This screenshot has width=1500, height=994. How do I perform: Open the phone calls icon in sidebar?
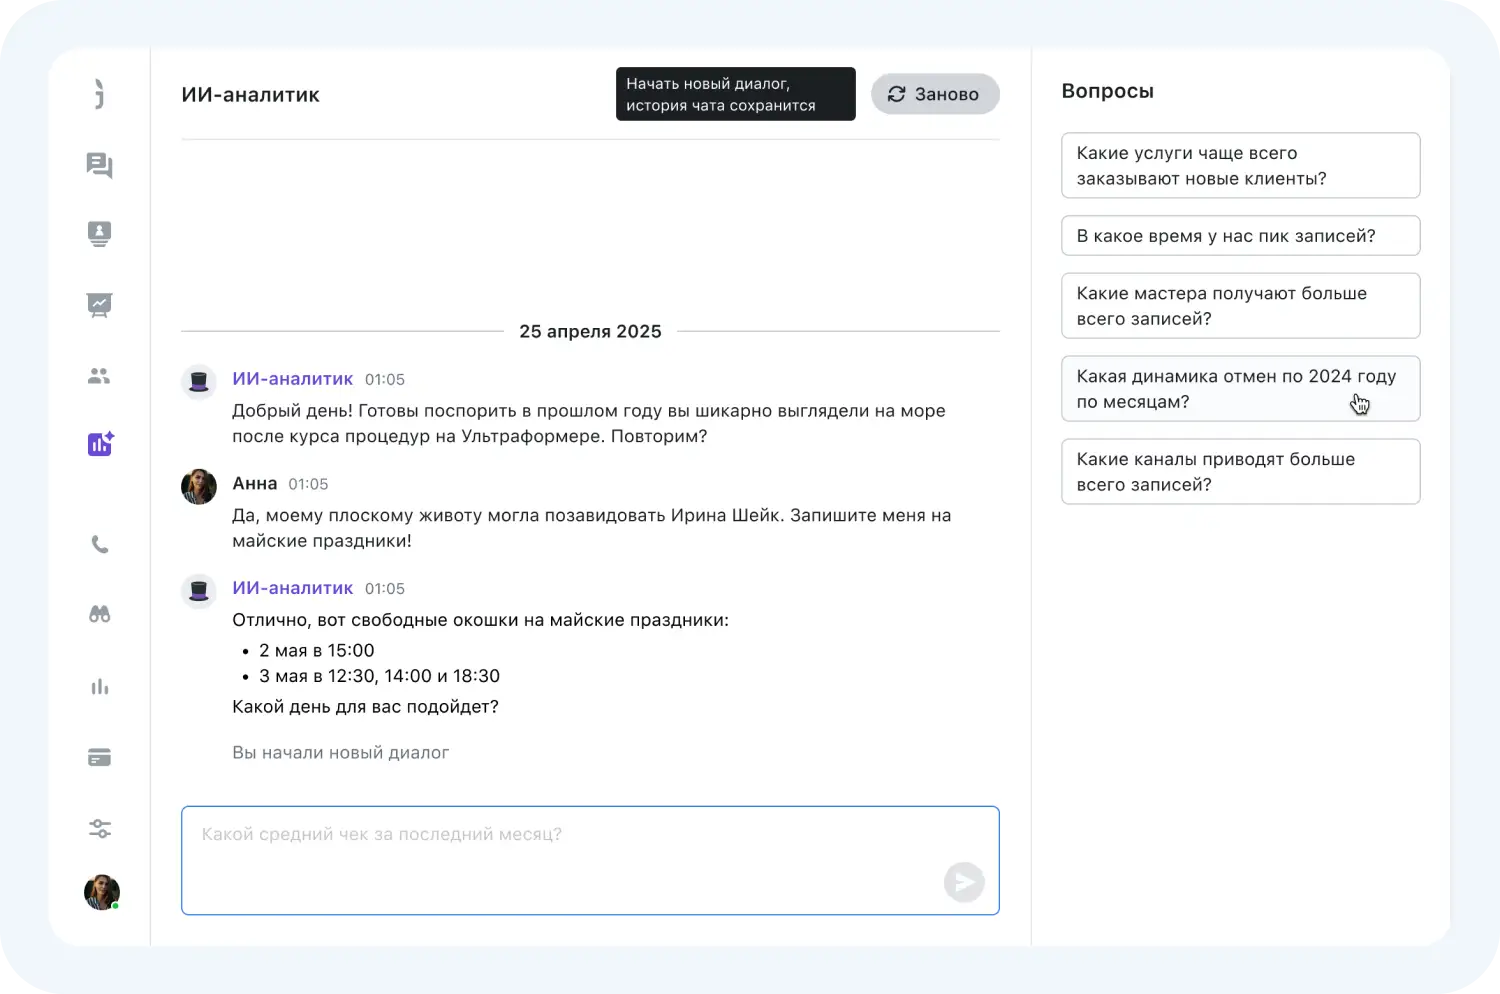pyautogui.click(x=100, y=545)
